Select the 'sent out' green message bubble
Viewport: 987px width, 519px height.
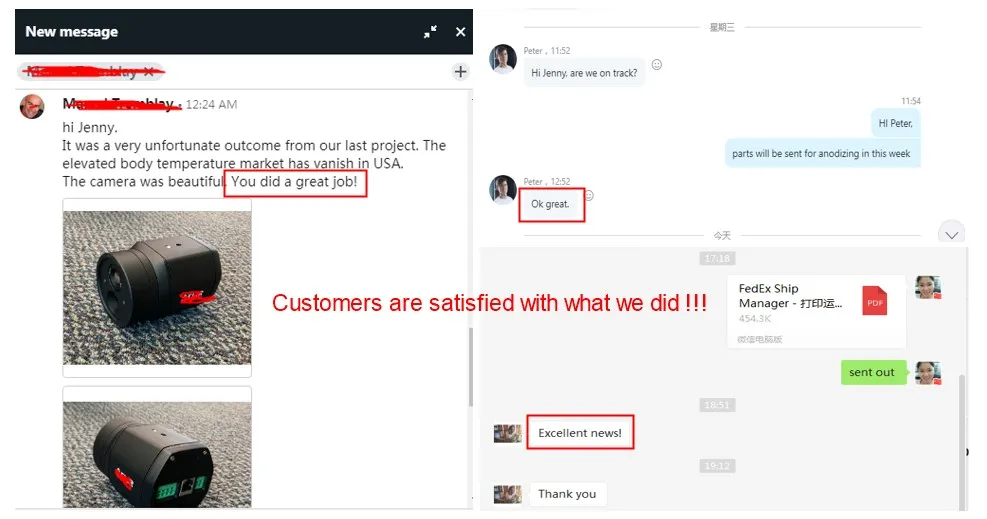873,372
